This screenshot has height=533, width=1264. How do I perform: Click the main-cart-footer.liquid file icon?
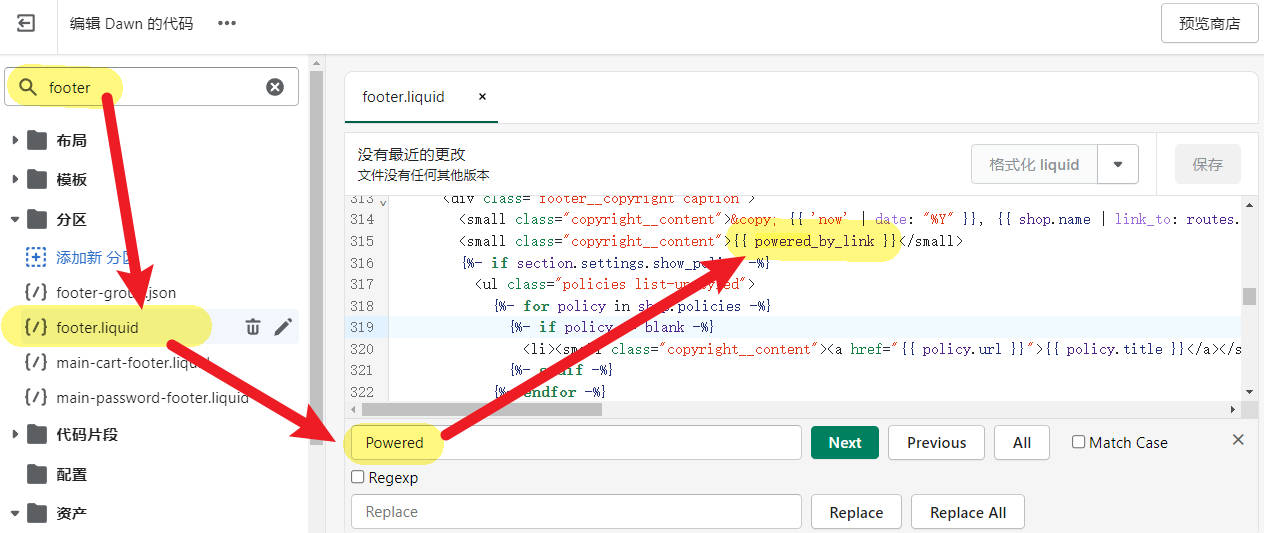(x=35, y=362)
